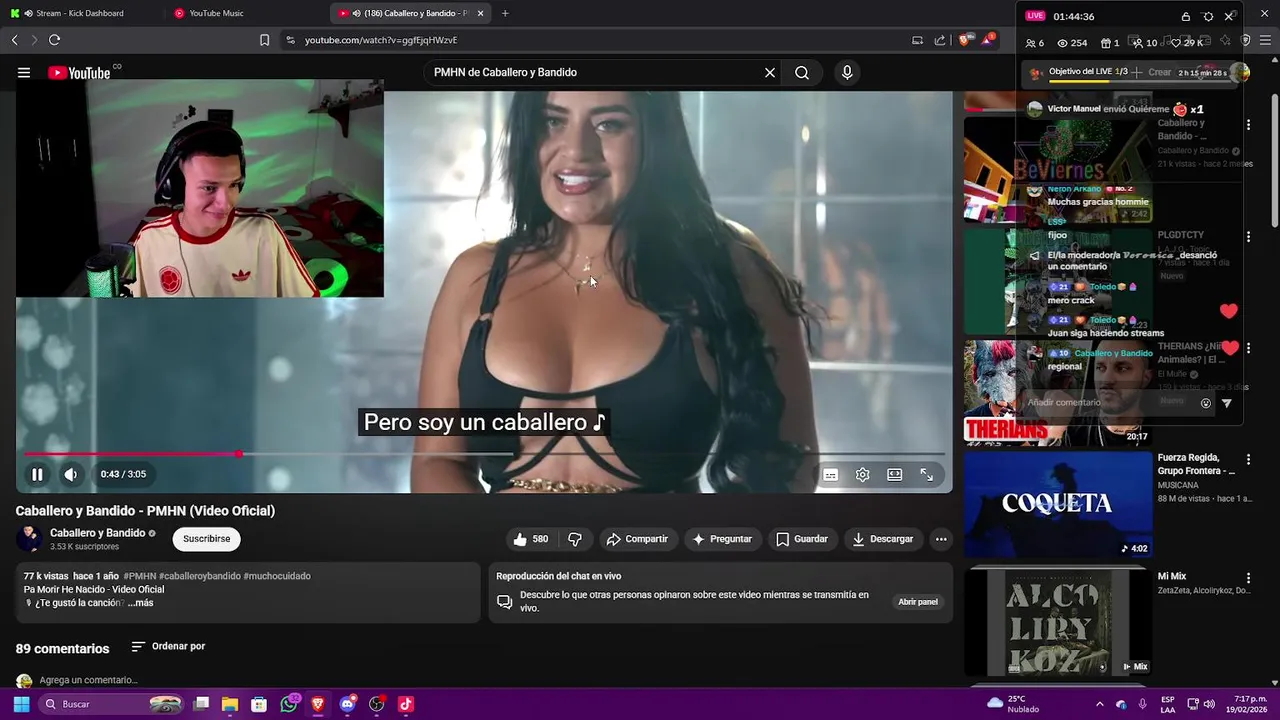Open Ordenar por comments sort dropdown
Viewport: 1280px width, 720px height.
pyautogui.click(x=168, y=647)
